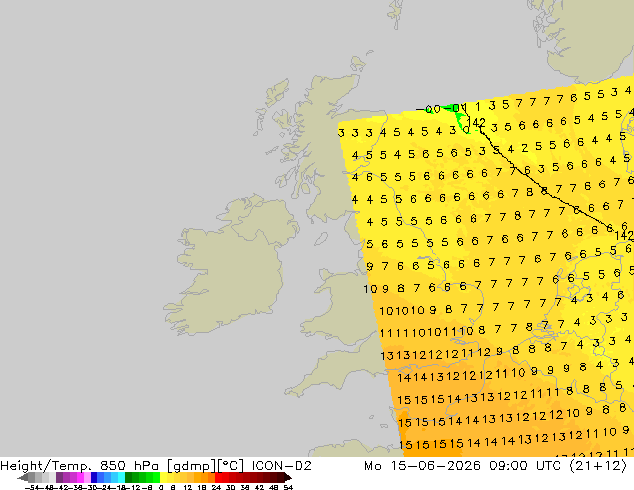Click the [°C] unit label
The height and width of the screenshot is (490, 634).
tap(231, 466)
